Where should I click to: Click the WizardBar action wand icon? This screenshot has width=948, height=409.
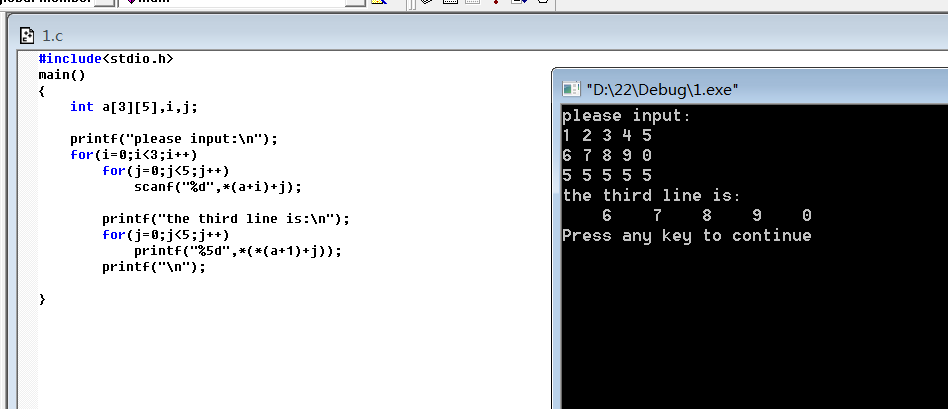pos(378,2)
